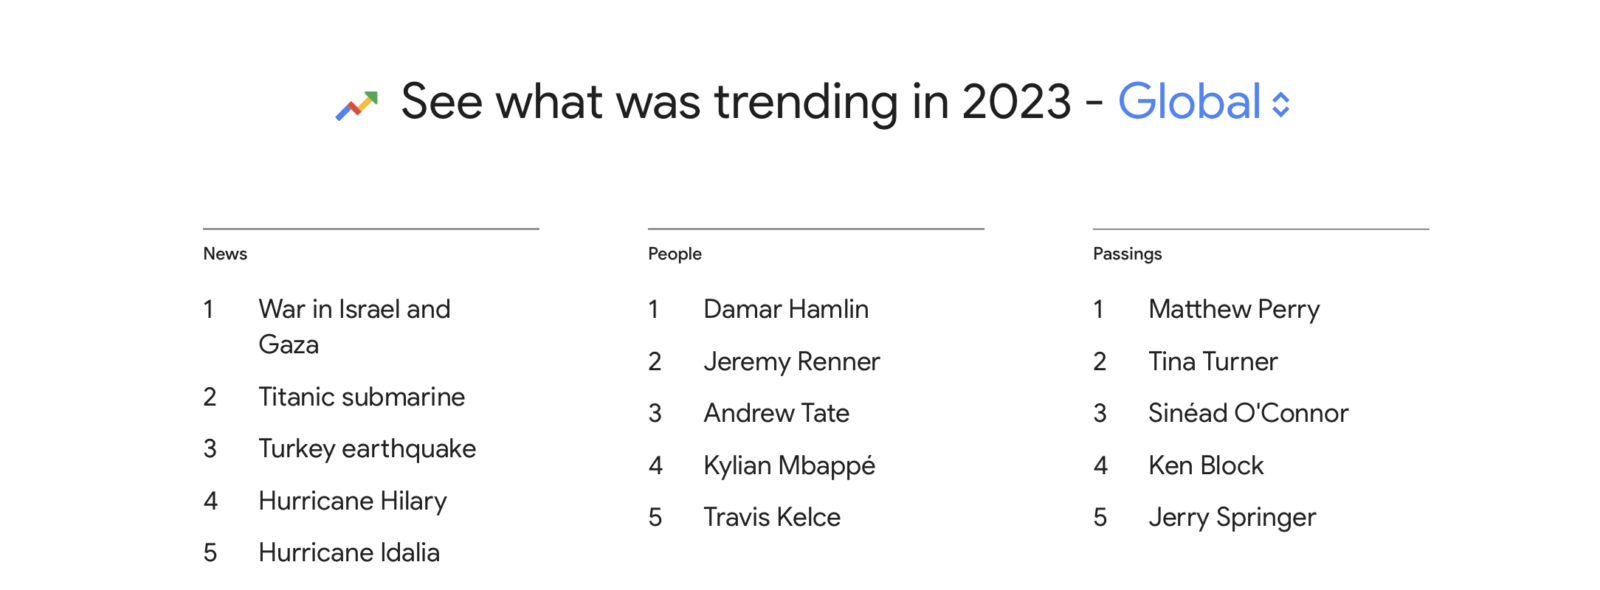
Task: Open Kylian Mbappé trending result
Action: [x=789, y=465]
